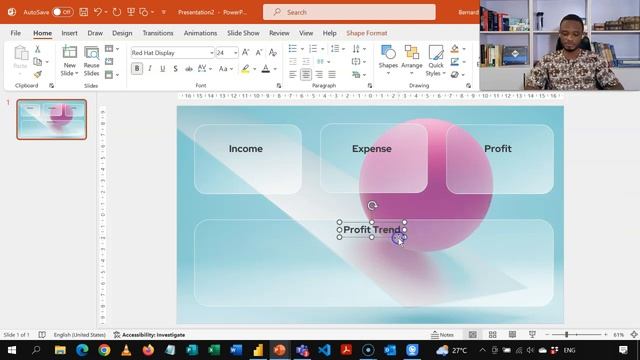
Task: Click the zoom slider handle
Action: (567, 335)
